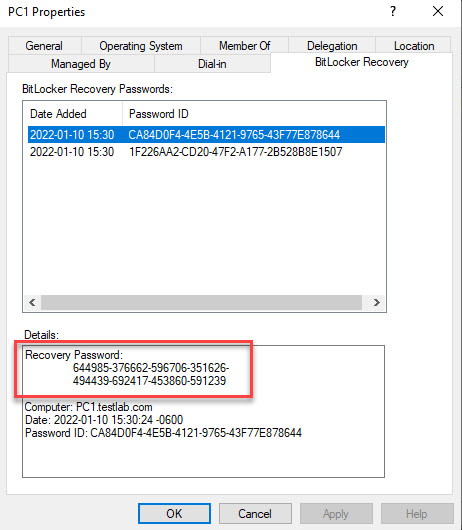Click the Computer: PC1.testlab.com text
Screen dimensions: 462x530
click(x=89, y=407)
